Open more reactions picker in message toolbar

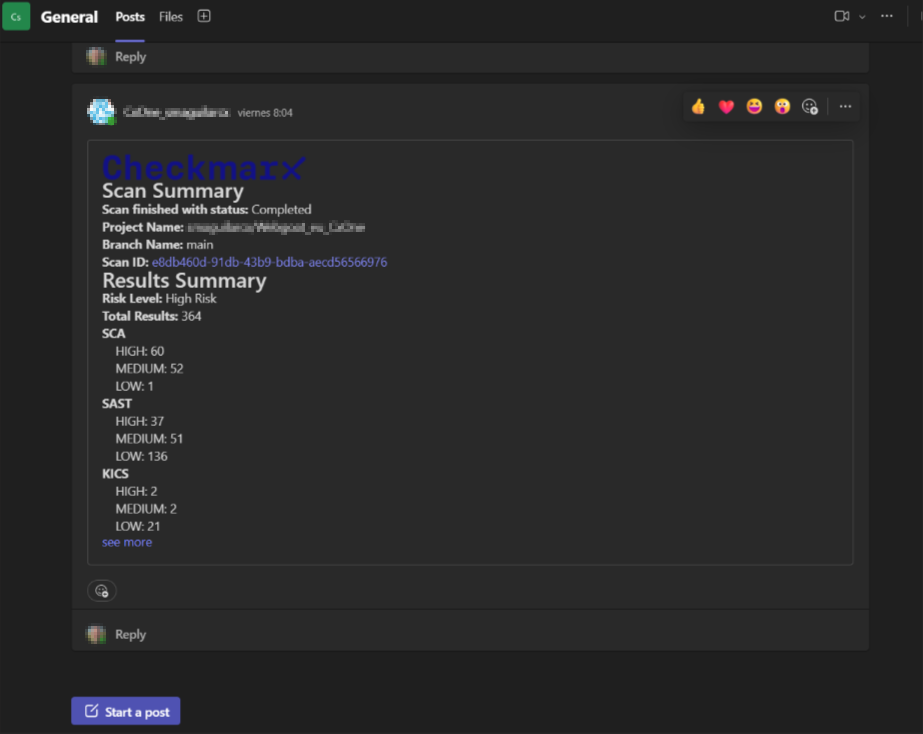click(810, 107)
